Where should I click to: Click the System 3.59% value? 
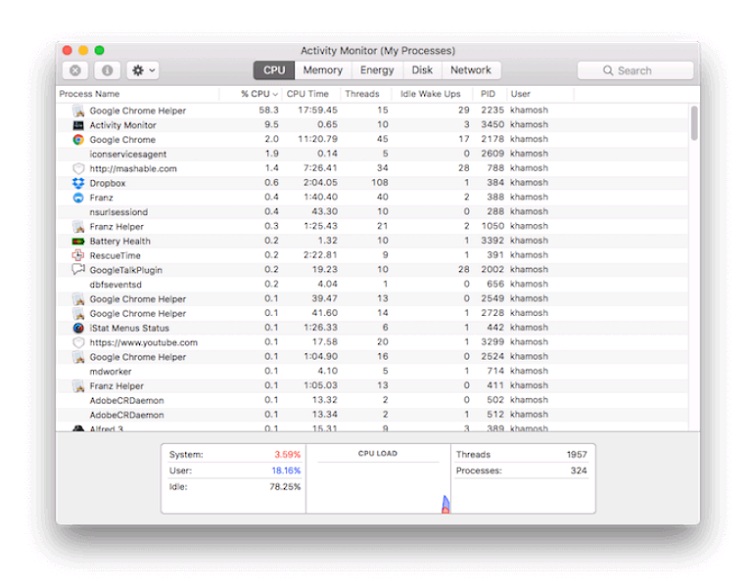point(287,454)
